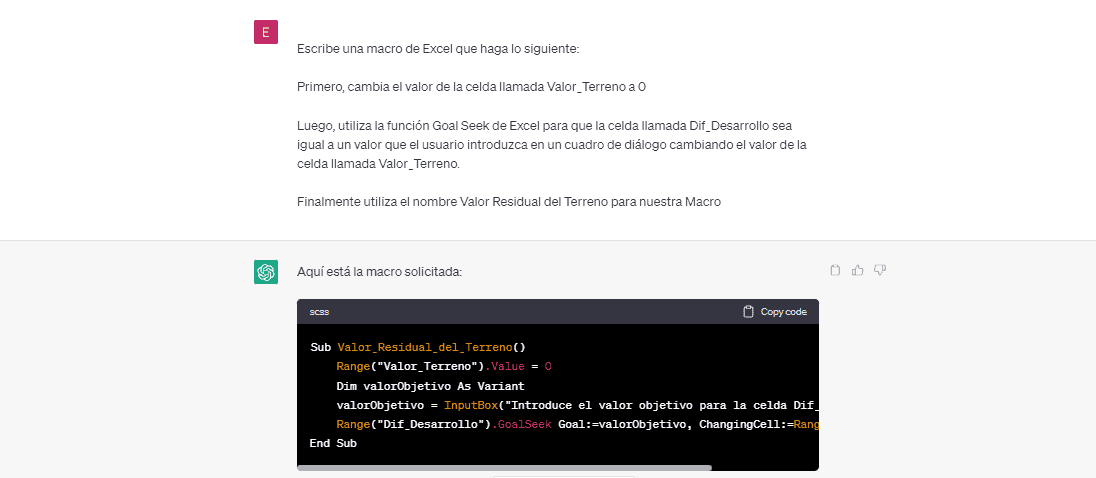Screen dimensions: 1096x478
Task: Click the text "Aquí está la macro solicitada:"
Action: pyautogui.click(x=379, y=272)
